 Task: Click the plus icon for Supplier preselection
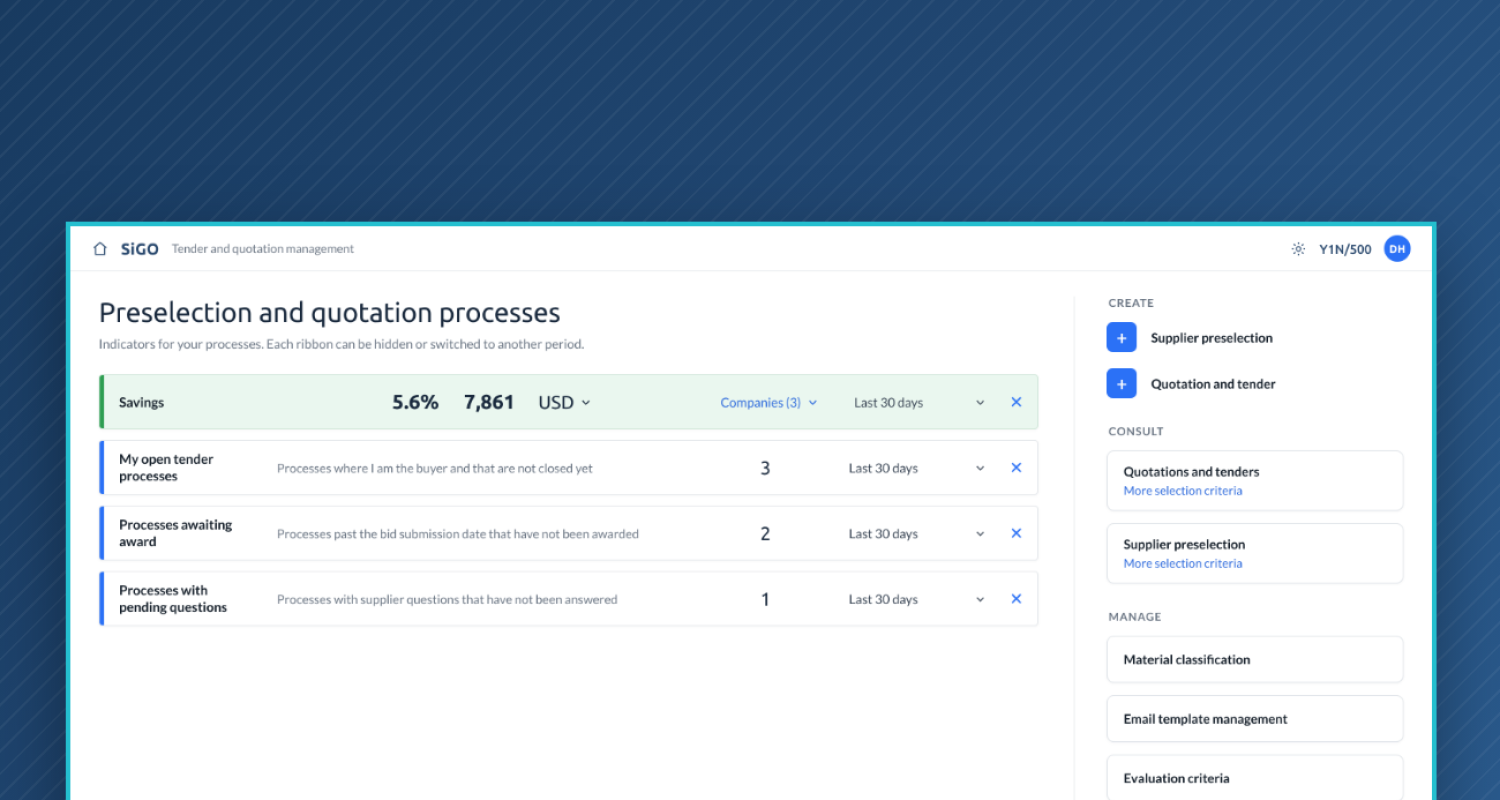[1122, 338]
